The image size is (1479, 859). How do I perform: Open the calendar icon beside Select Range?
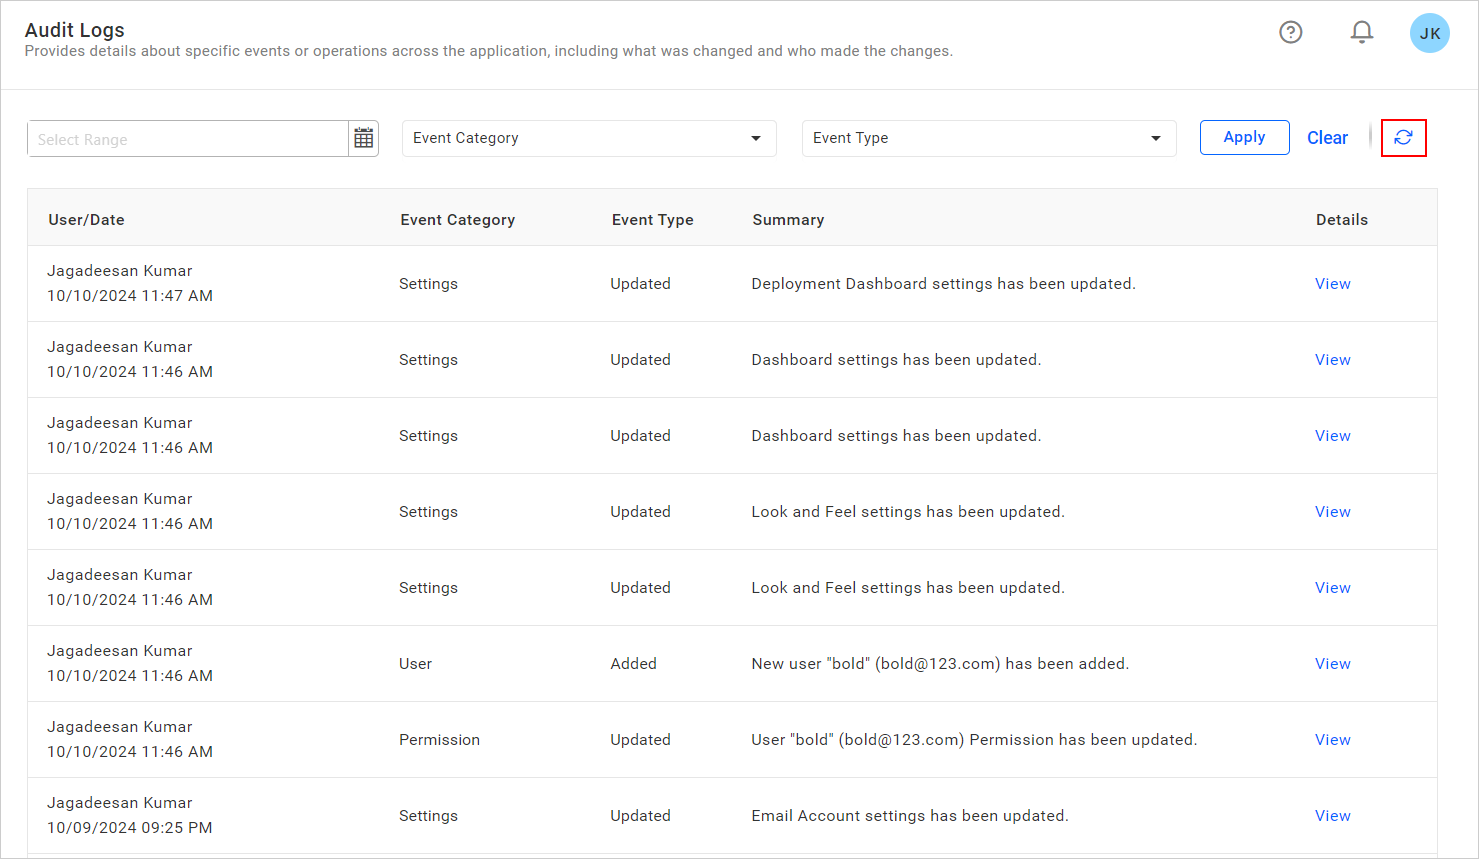click(x=363, y=138)
